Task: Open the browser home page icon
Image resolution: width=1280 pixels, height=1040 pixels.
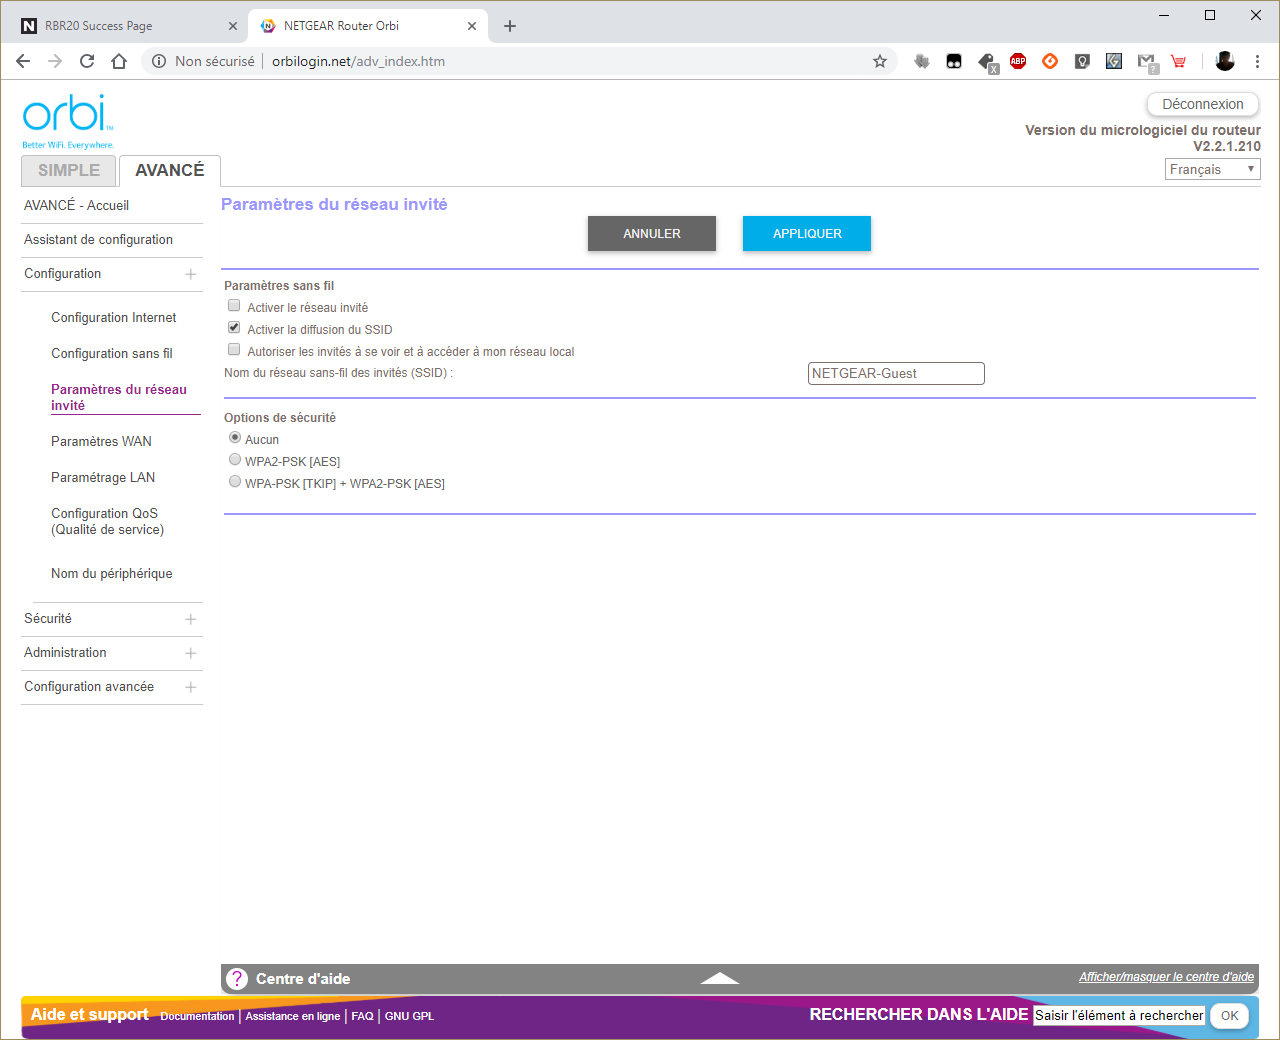Action: [119, 61]
